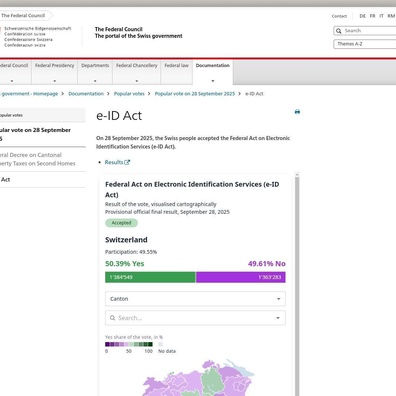Switch language to RM
This screenshot has height=396, width=396.
pos(391,16)
